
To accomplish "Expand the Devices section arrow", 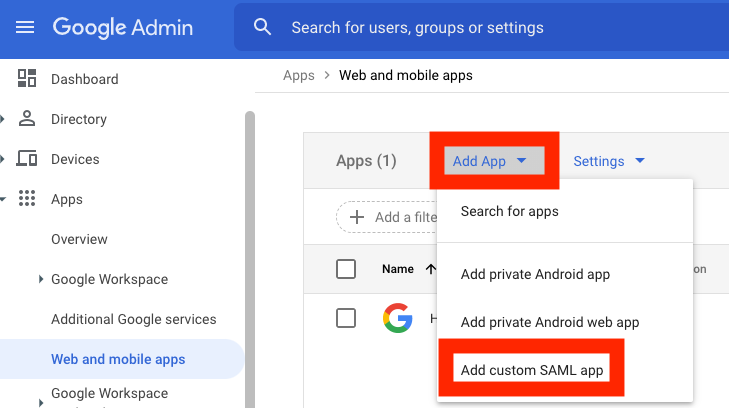I will pyautogui.click(x=2, y=159).
